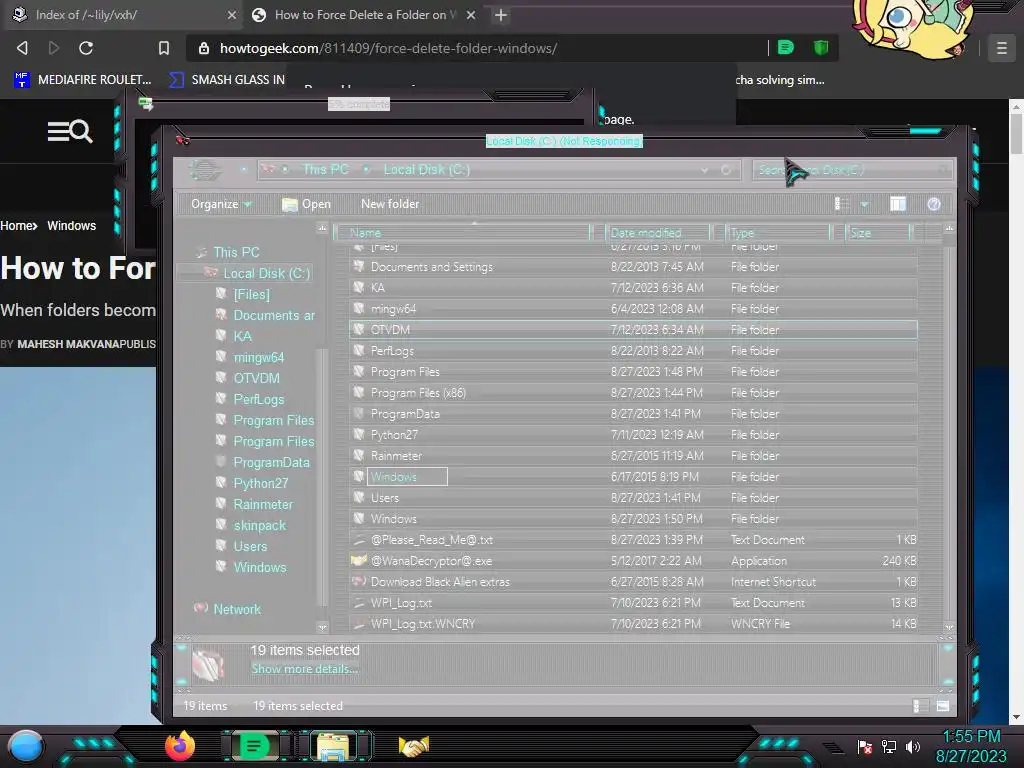Viewport: 1024px width, 768px height.
Task: Select the OTVDM folder row
Action: click(x=633, y=330)
